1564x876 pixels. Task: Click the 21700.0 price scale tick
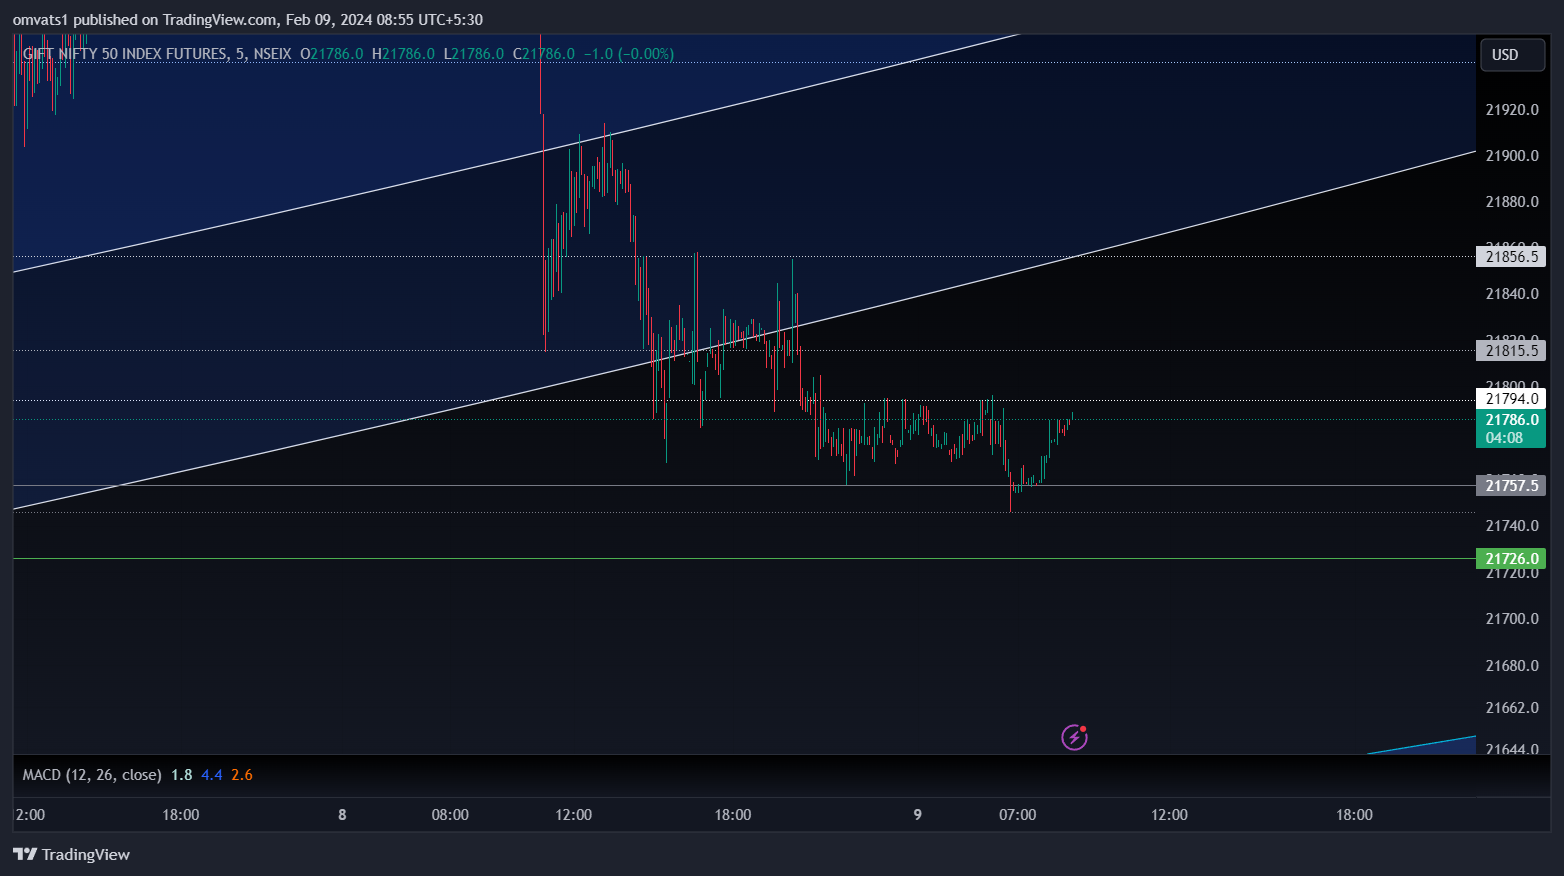[1512, 619]
